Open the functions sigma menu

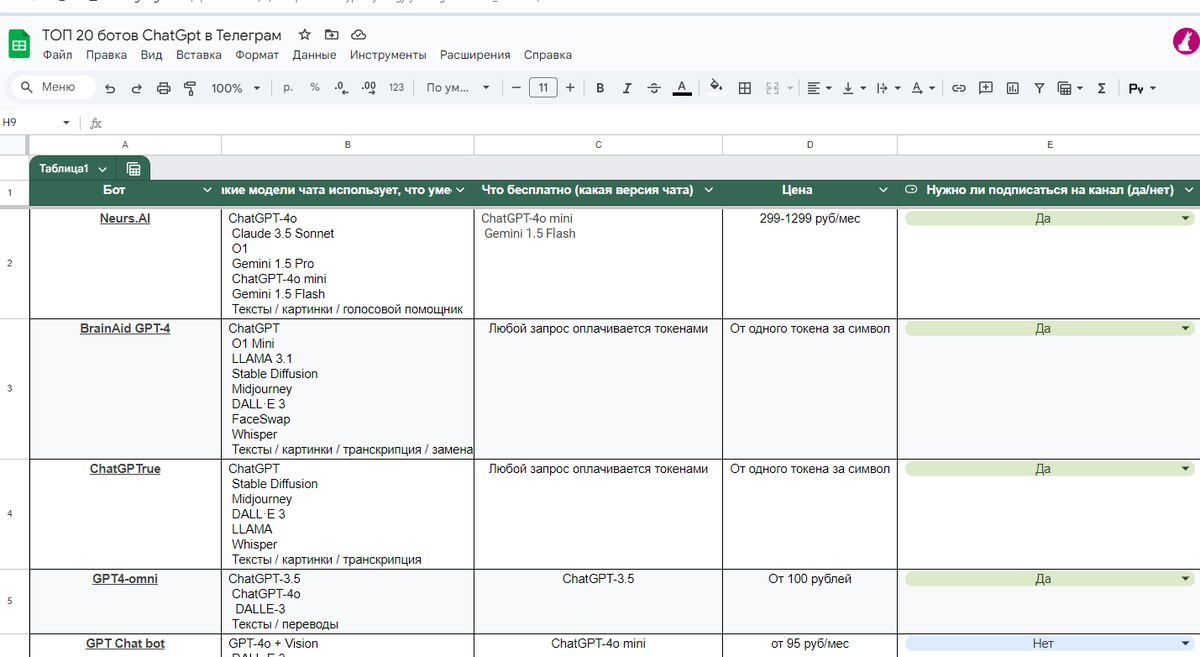click(x=1101, y=88)
